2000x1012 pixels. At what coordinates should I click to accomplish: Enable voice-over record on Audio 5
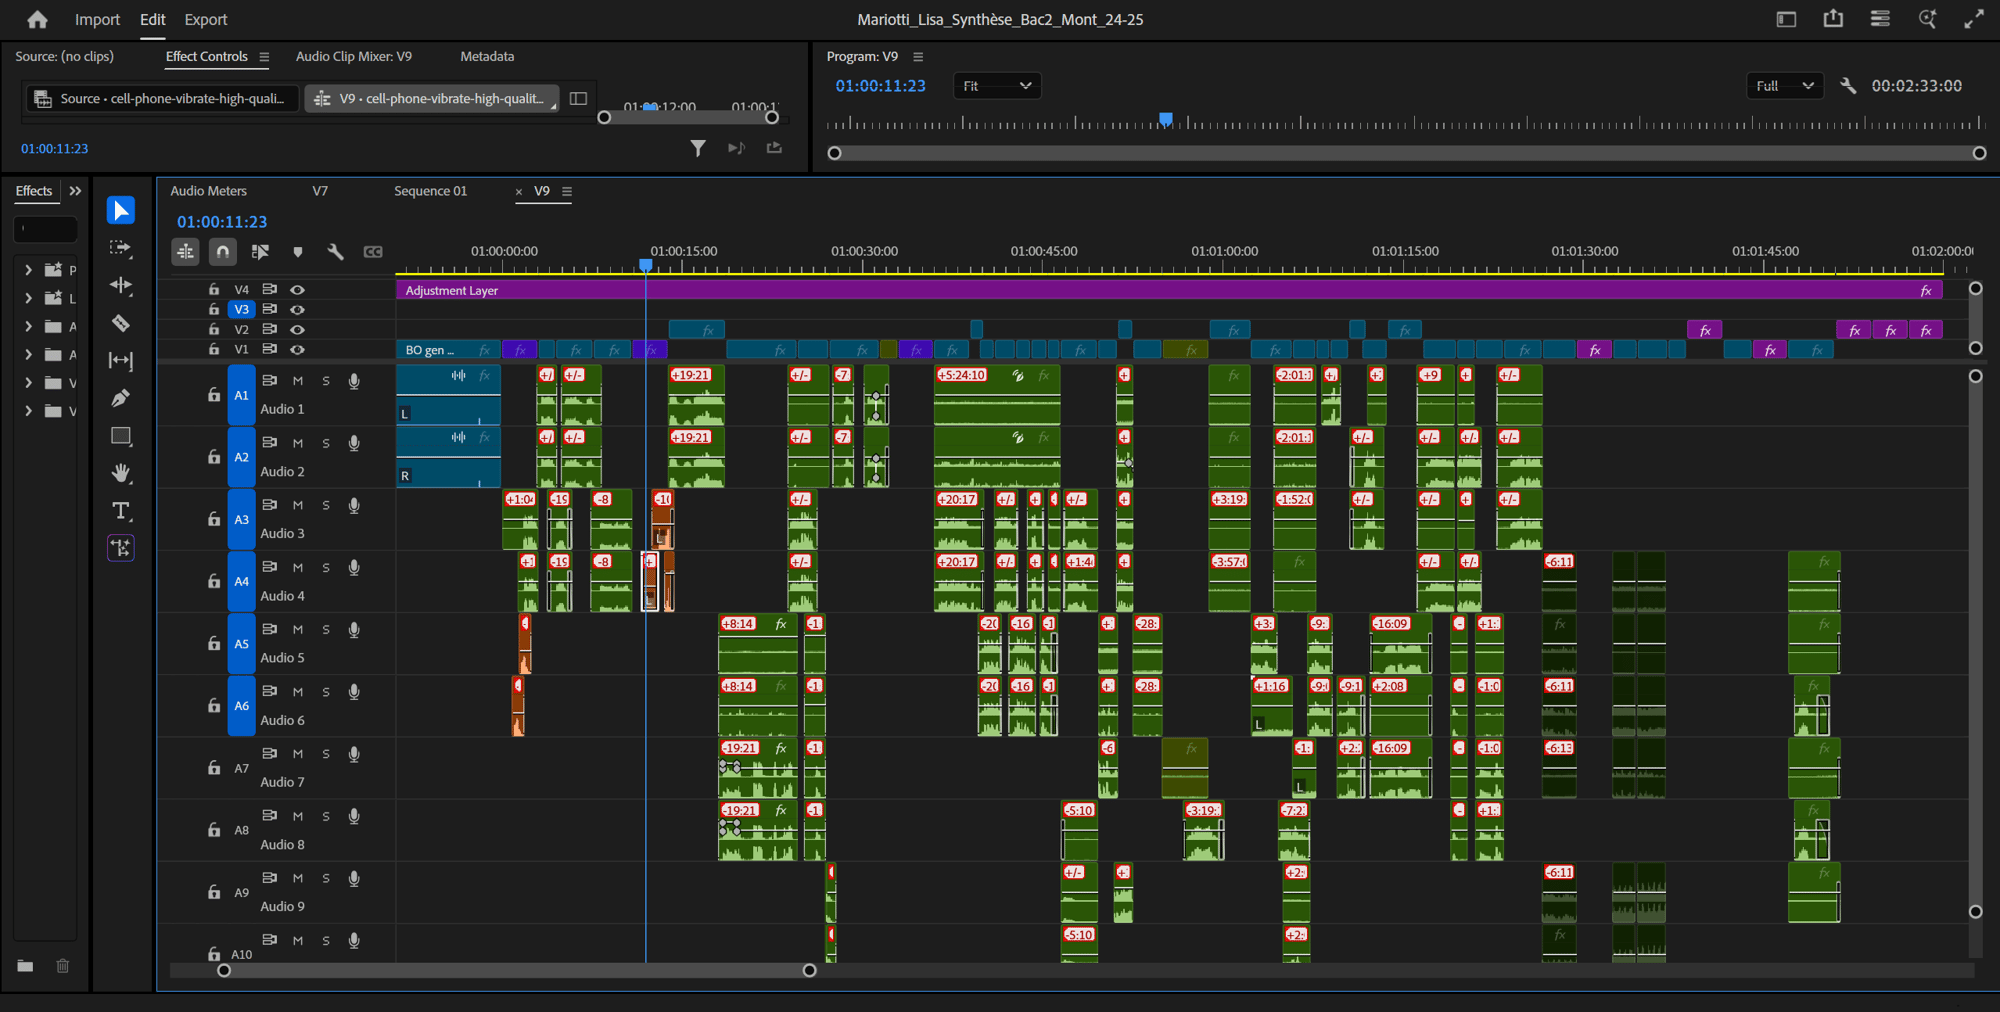354,630
